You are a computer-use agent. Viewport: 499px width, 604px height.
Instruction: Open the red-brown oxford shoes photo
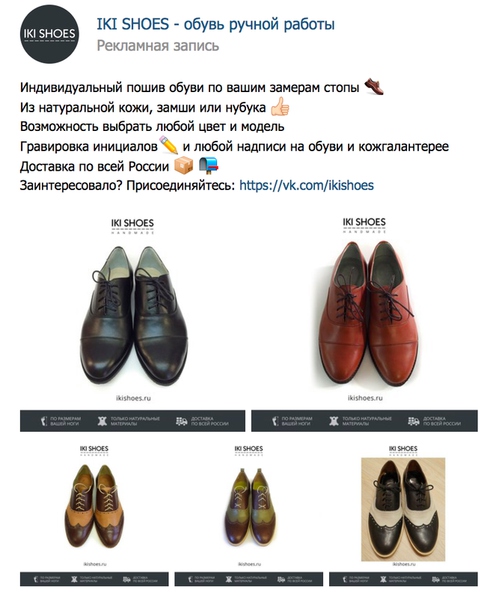[365, 324]
